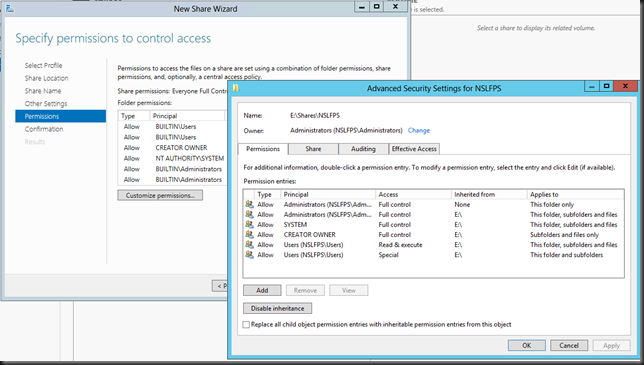Go to Confirmation wizard step
The width and height of the screenshot is (644, 365).
coord(44,129)
